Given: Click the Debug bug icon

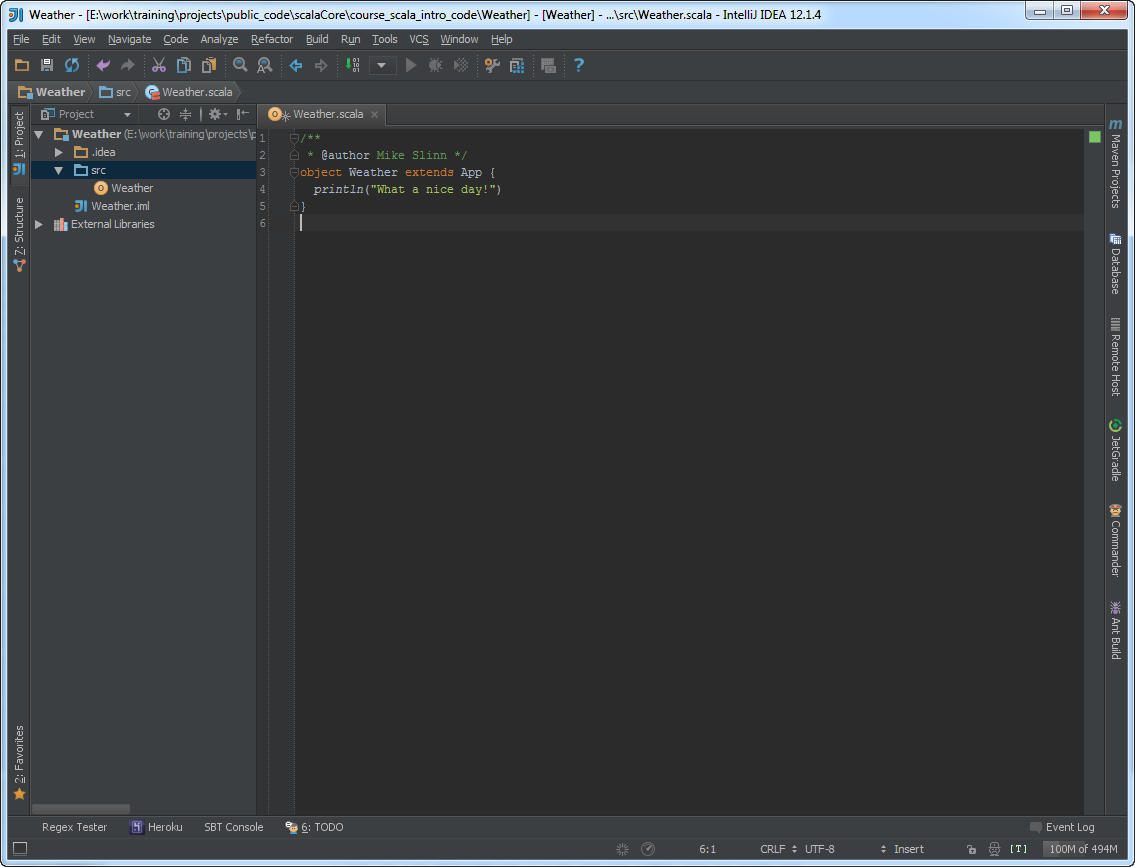Looking at the screenshot, I should click(435, 65).
